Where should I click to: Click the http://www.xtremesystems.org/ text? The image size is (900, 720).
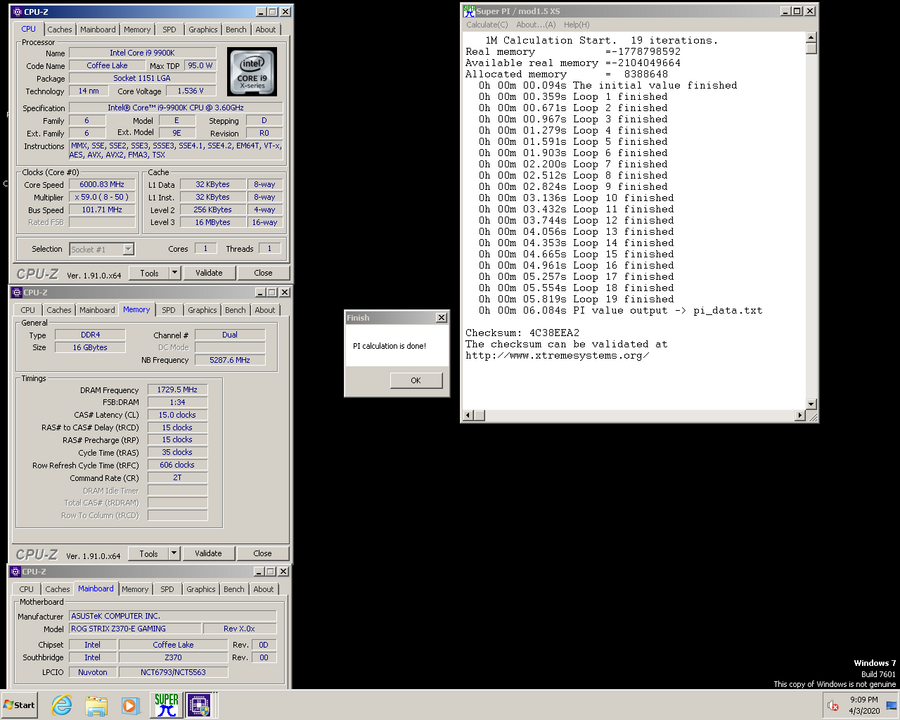click(x=557, y=355)
